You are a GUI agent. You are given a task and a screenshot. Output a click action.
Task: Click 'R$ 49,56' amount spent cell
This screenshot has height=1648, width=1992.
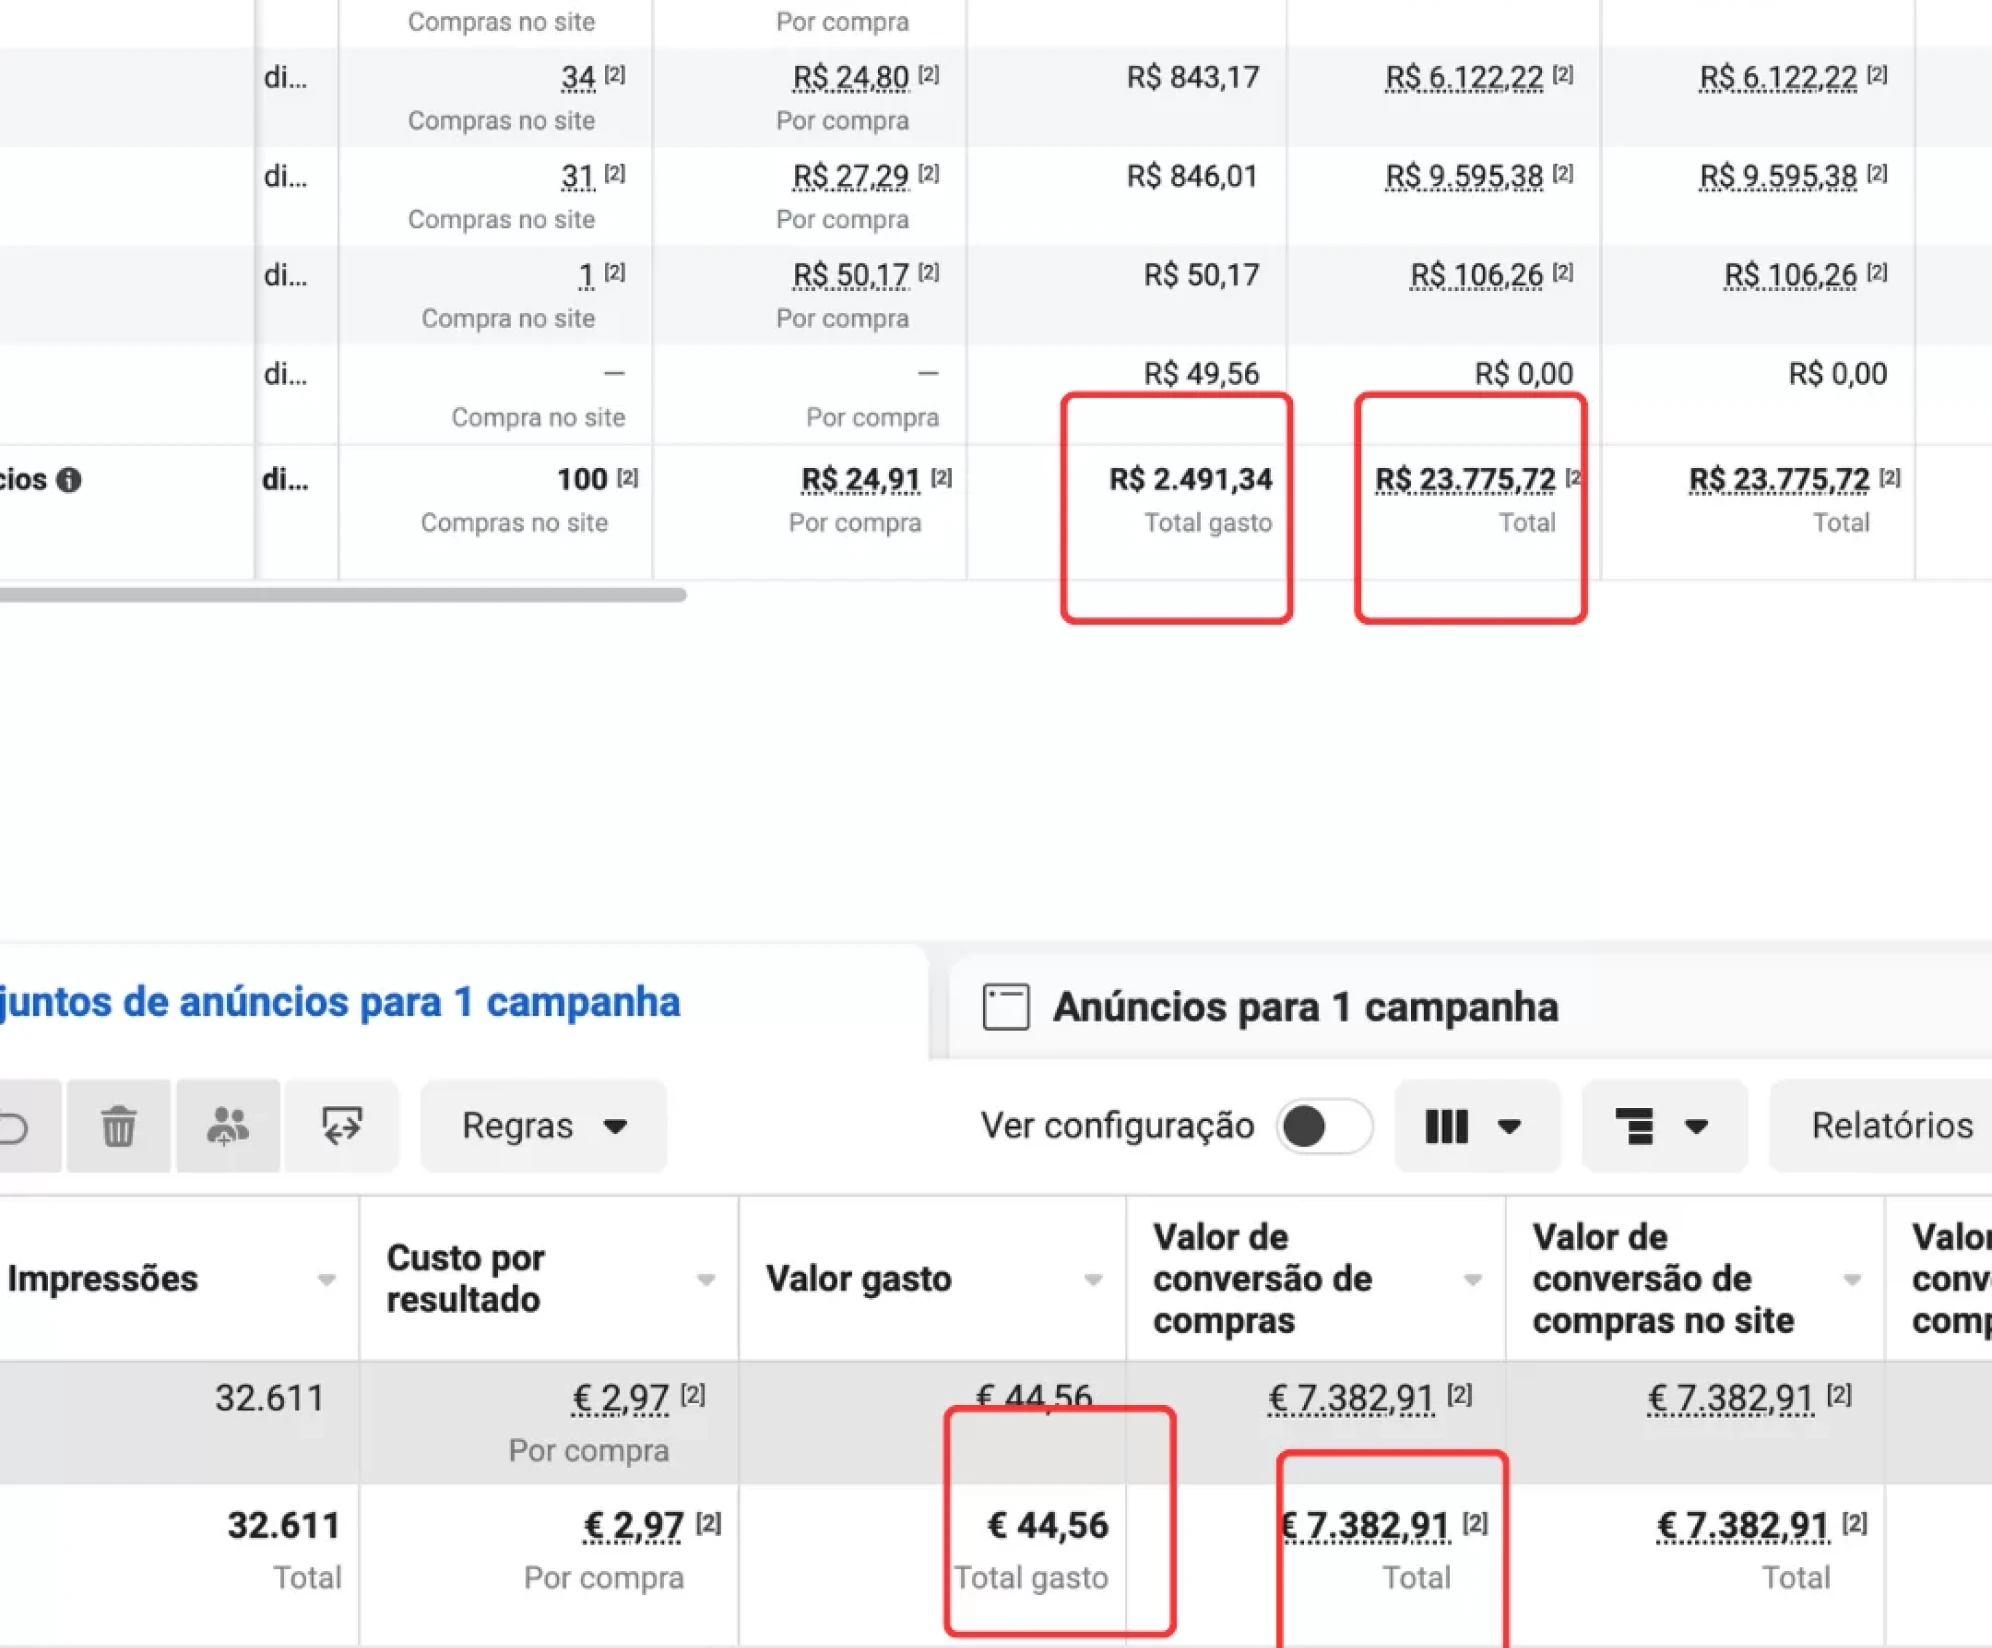click(x=1202, y=374)
